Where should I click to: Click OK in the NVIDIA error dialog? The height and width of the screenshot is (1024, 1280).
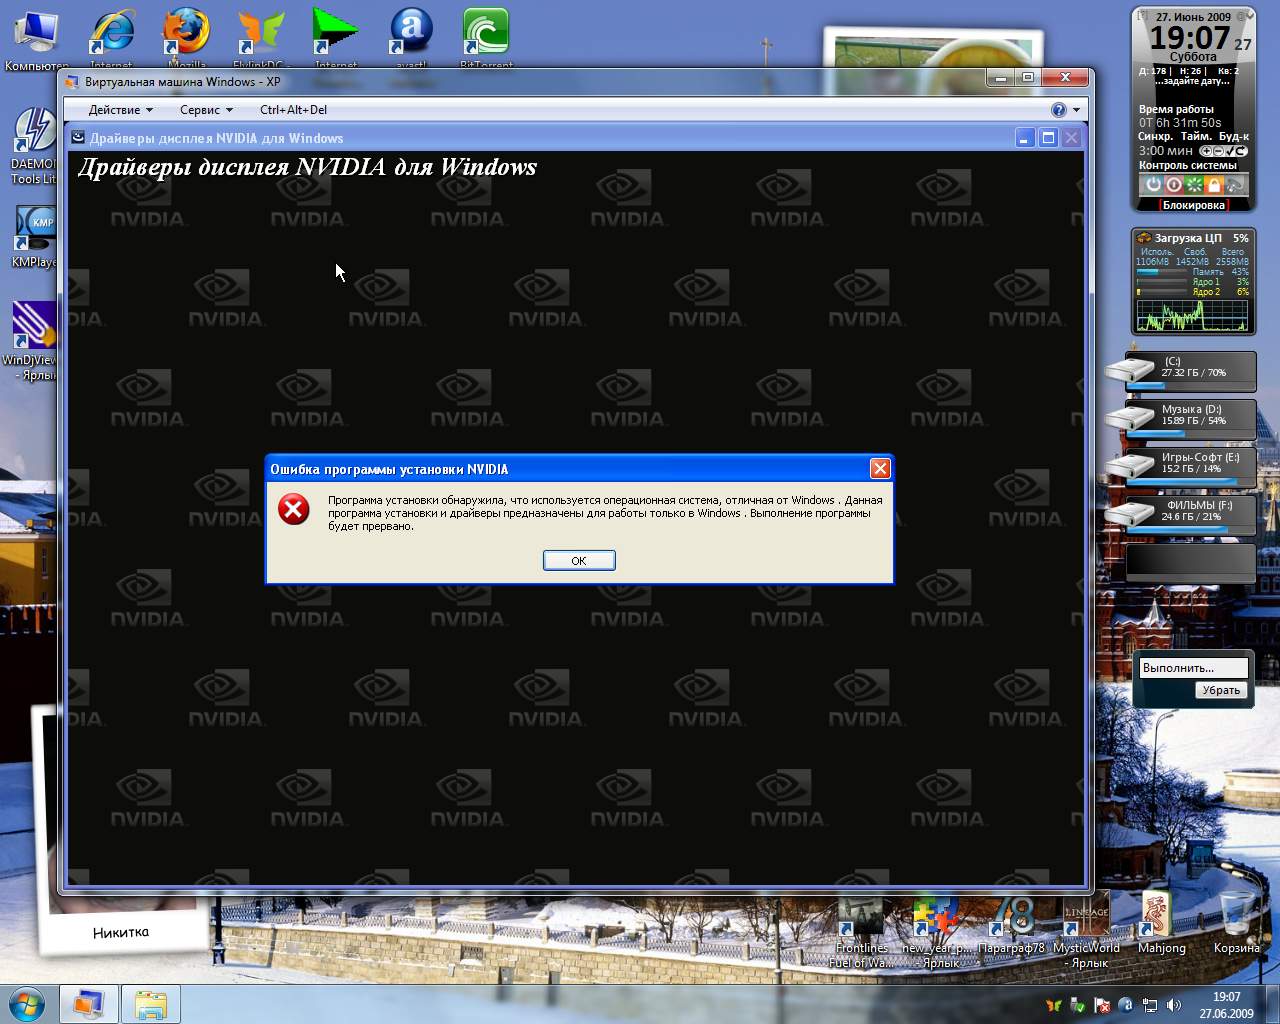(579, 560)
